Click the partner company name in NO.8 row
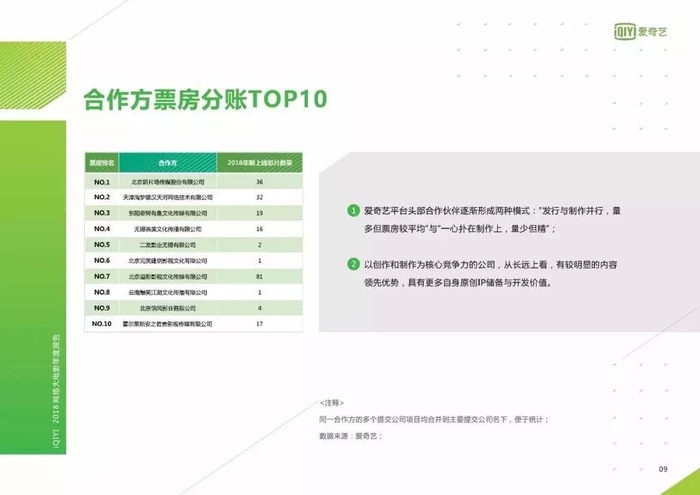700x495 pixels. (168, 292)
